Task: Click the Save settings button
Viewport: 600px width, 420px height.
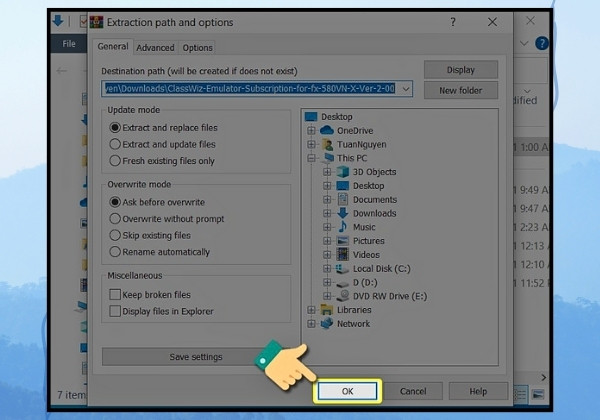Action: (196, 357)
